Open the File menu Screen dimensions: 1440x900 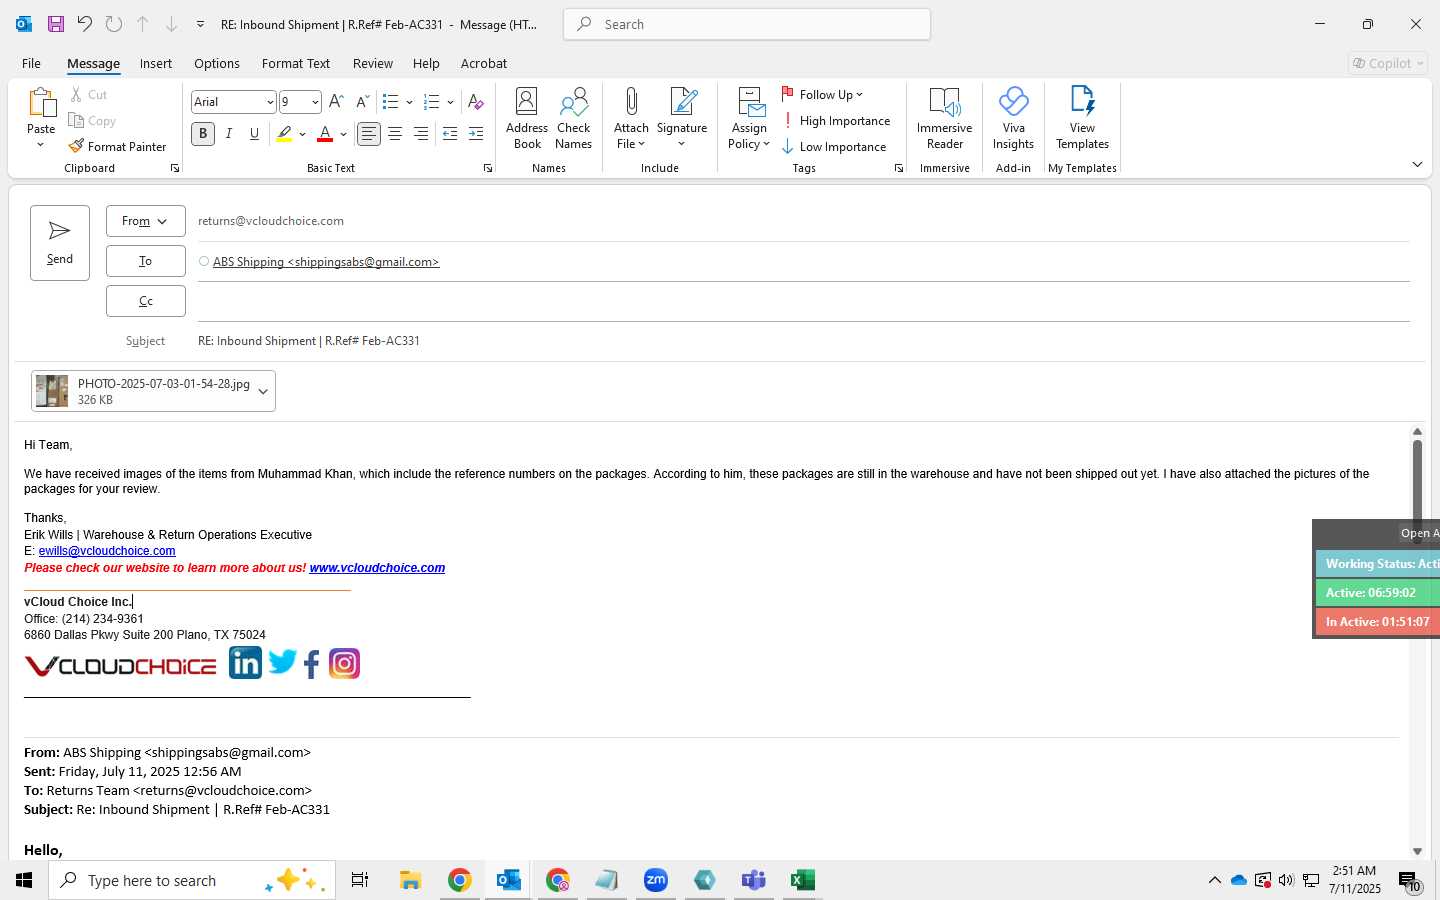click(32, 63)
